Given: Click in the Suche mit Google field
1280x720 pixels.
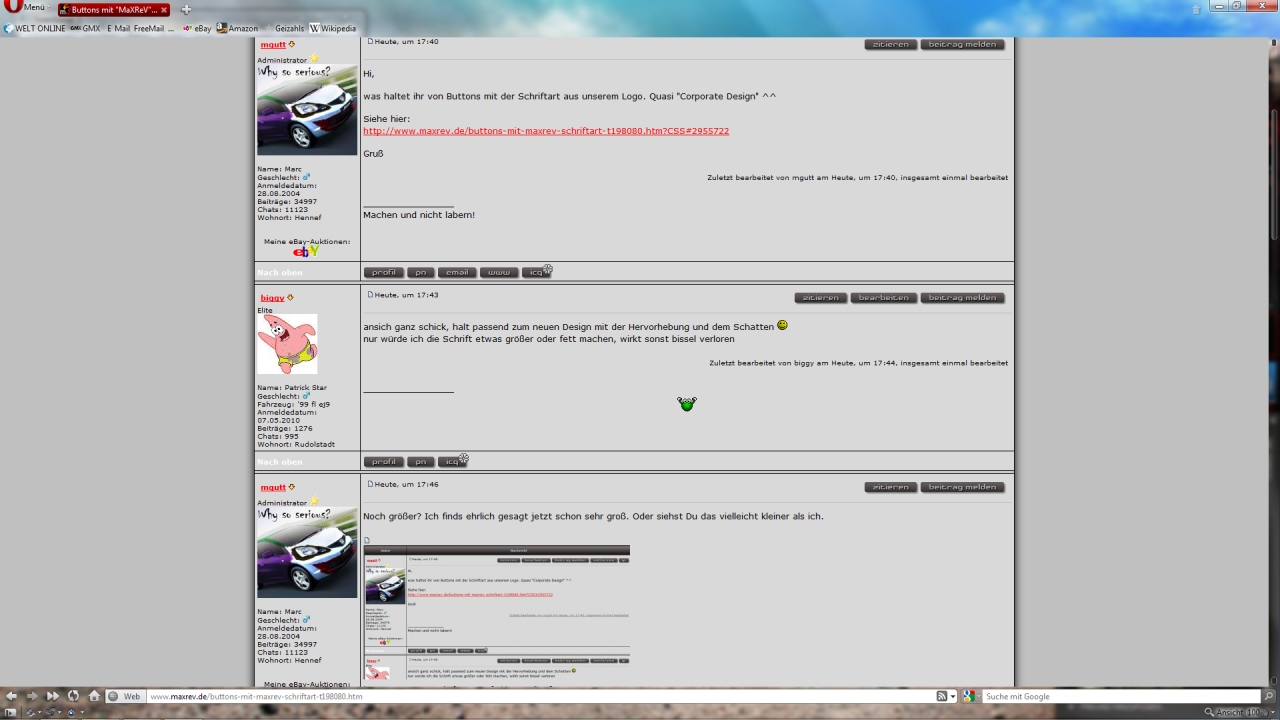Looking at the screenshot, I should (1120, 696).
